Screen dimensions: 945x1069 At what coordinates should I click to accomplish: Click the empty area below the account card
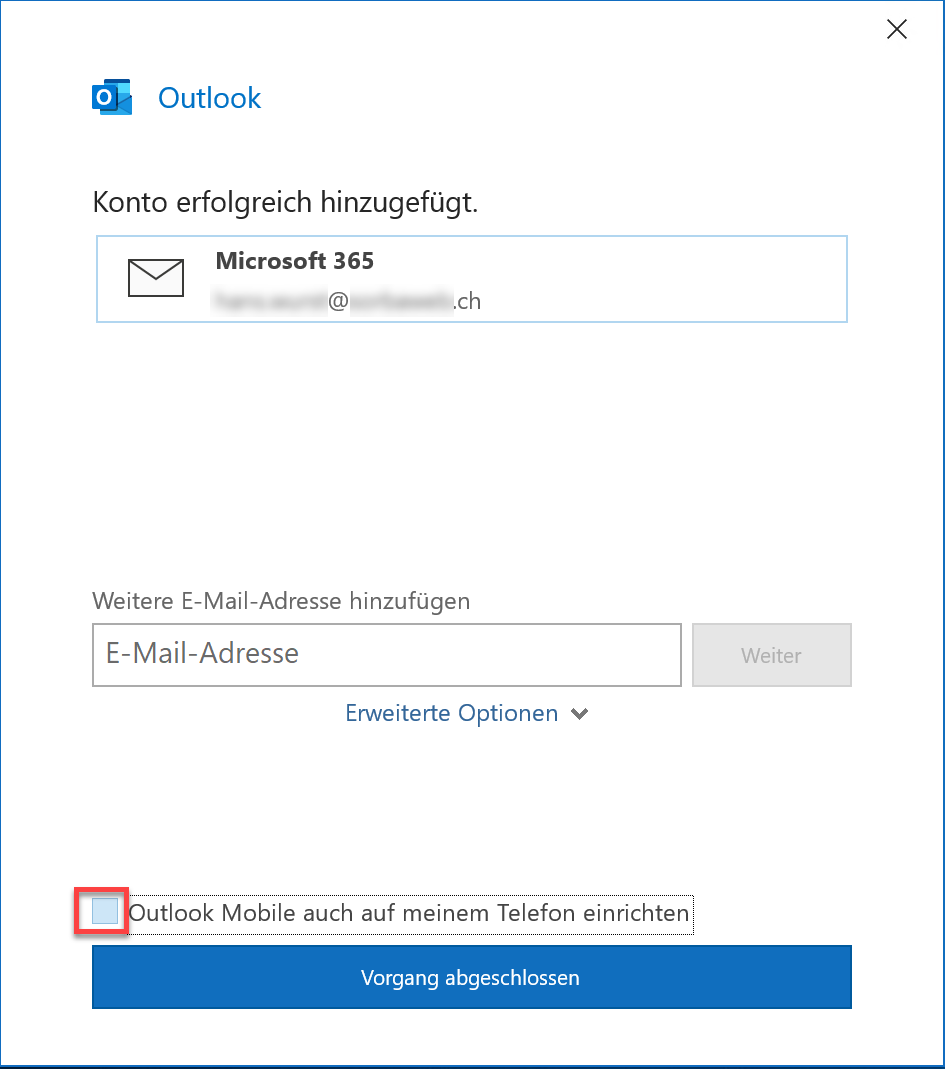472,450
